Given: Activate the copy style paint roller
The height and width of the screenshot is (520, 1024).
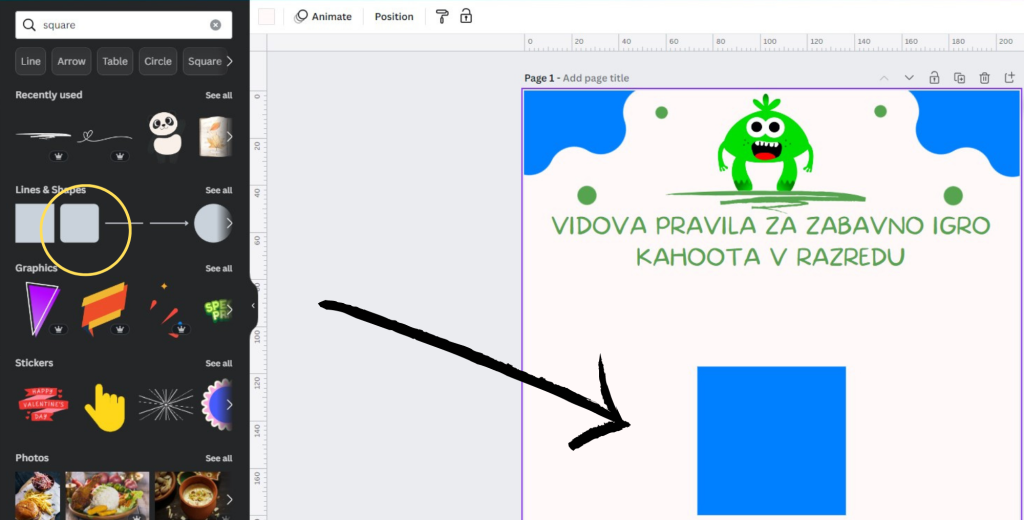Looking at the screenshot, I should (x=442, y=16).
